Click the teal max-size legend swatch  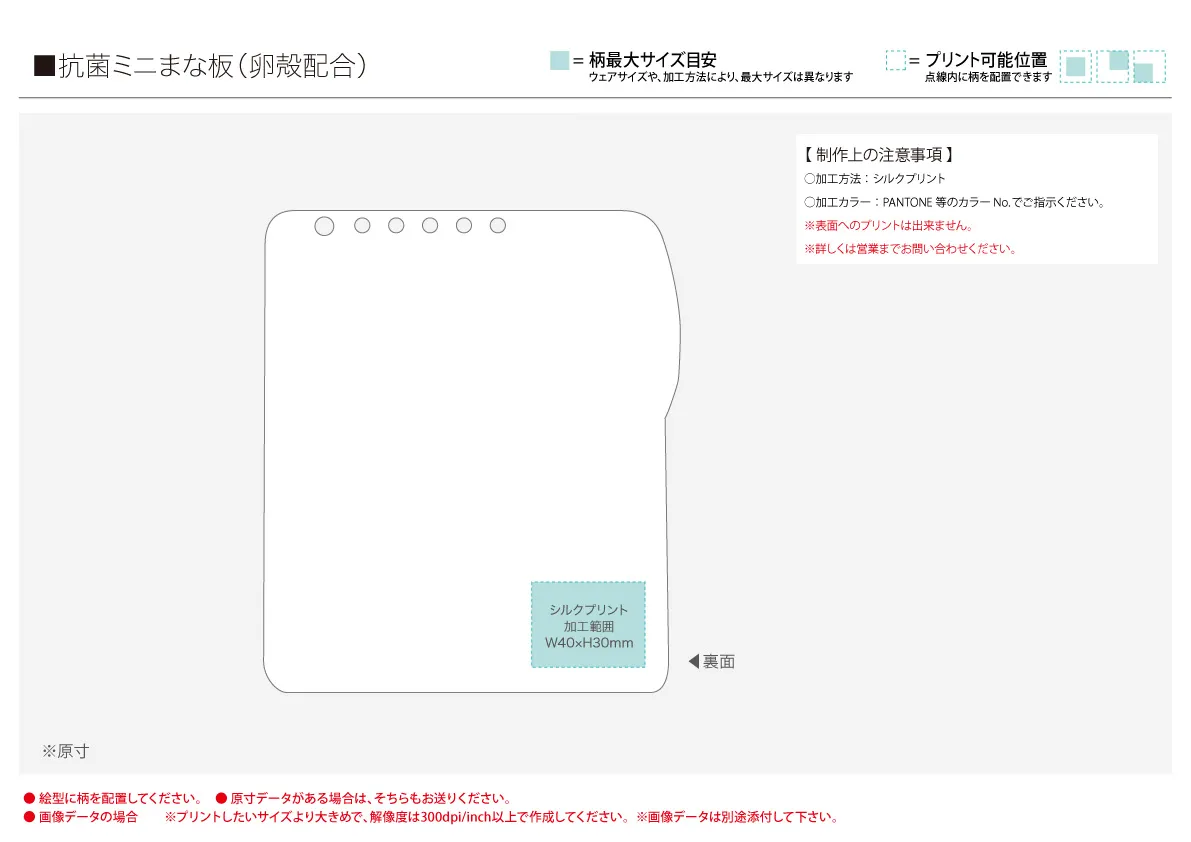coord(559,61)
